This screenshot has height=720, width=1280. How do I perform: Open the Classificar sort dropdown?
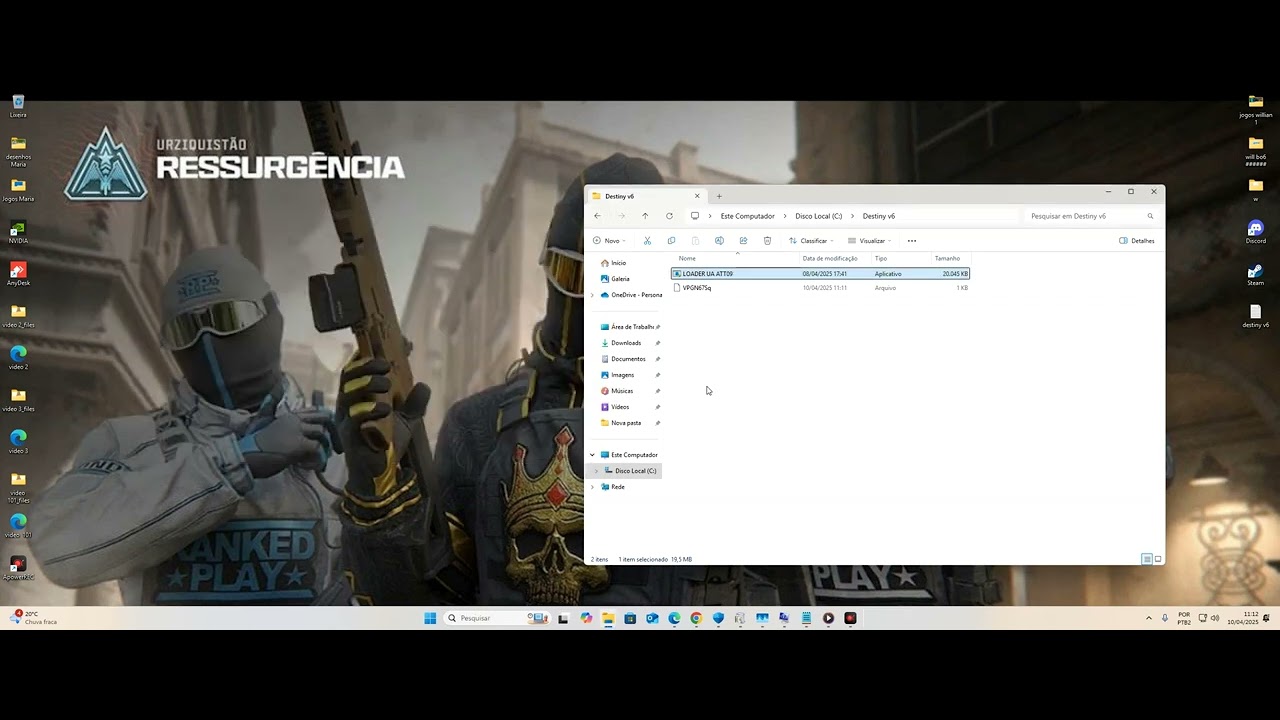click(x=811, y=241)
